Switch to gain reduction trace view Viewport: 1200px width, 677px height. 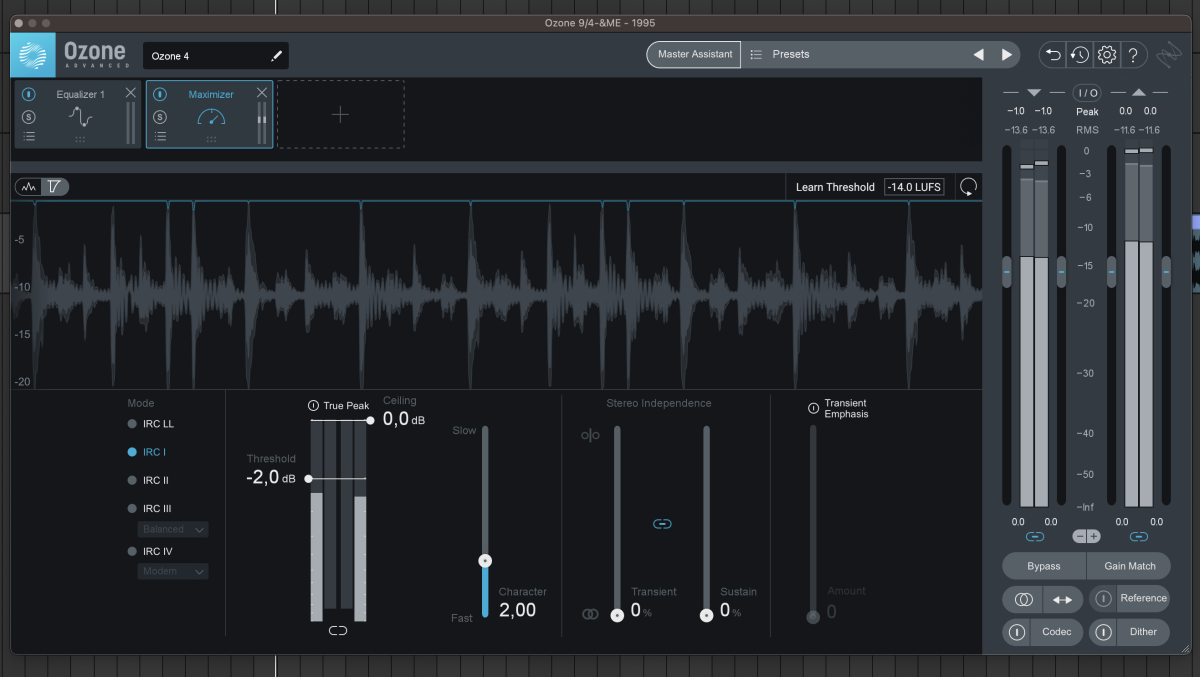point(55,186)
